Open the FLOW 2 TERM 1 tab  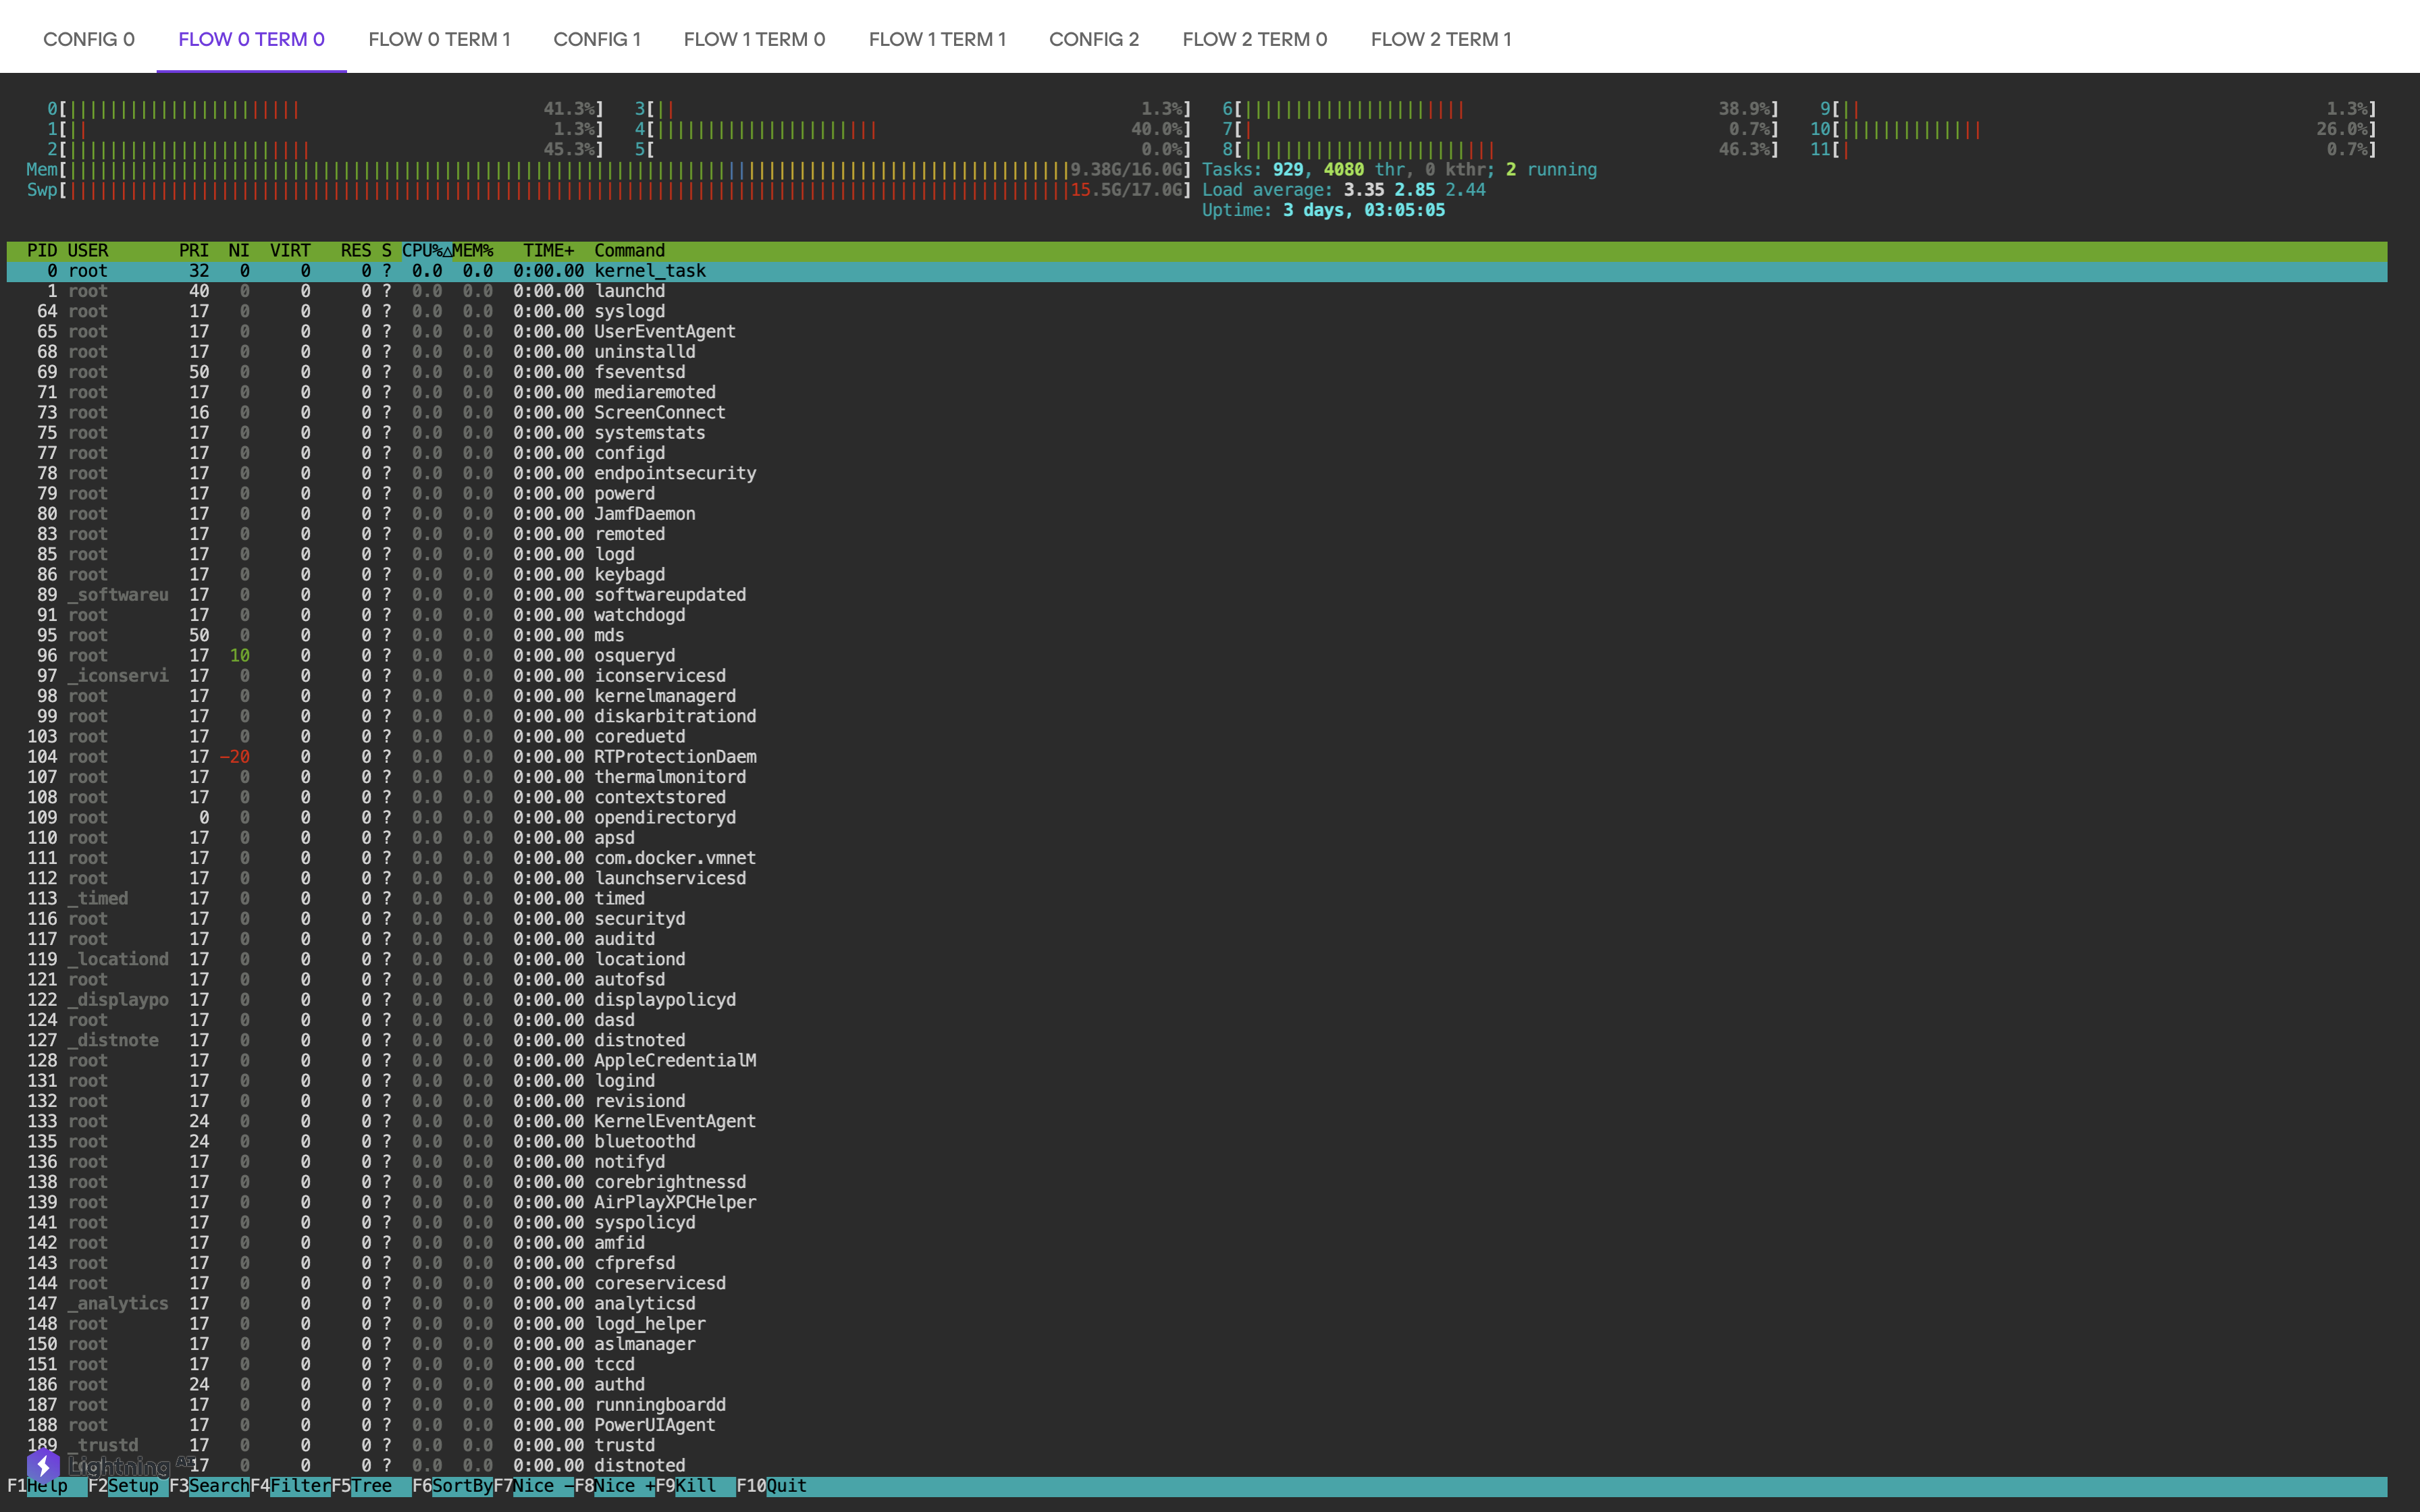tap(1440, 39)
